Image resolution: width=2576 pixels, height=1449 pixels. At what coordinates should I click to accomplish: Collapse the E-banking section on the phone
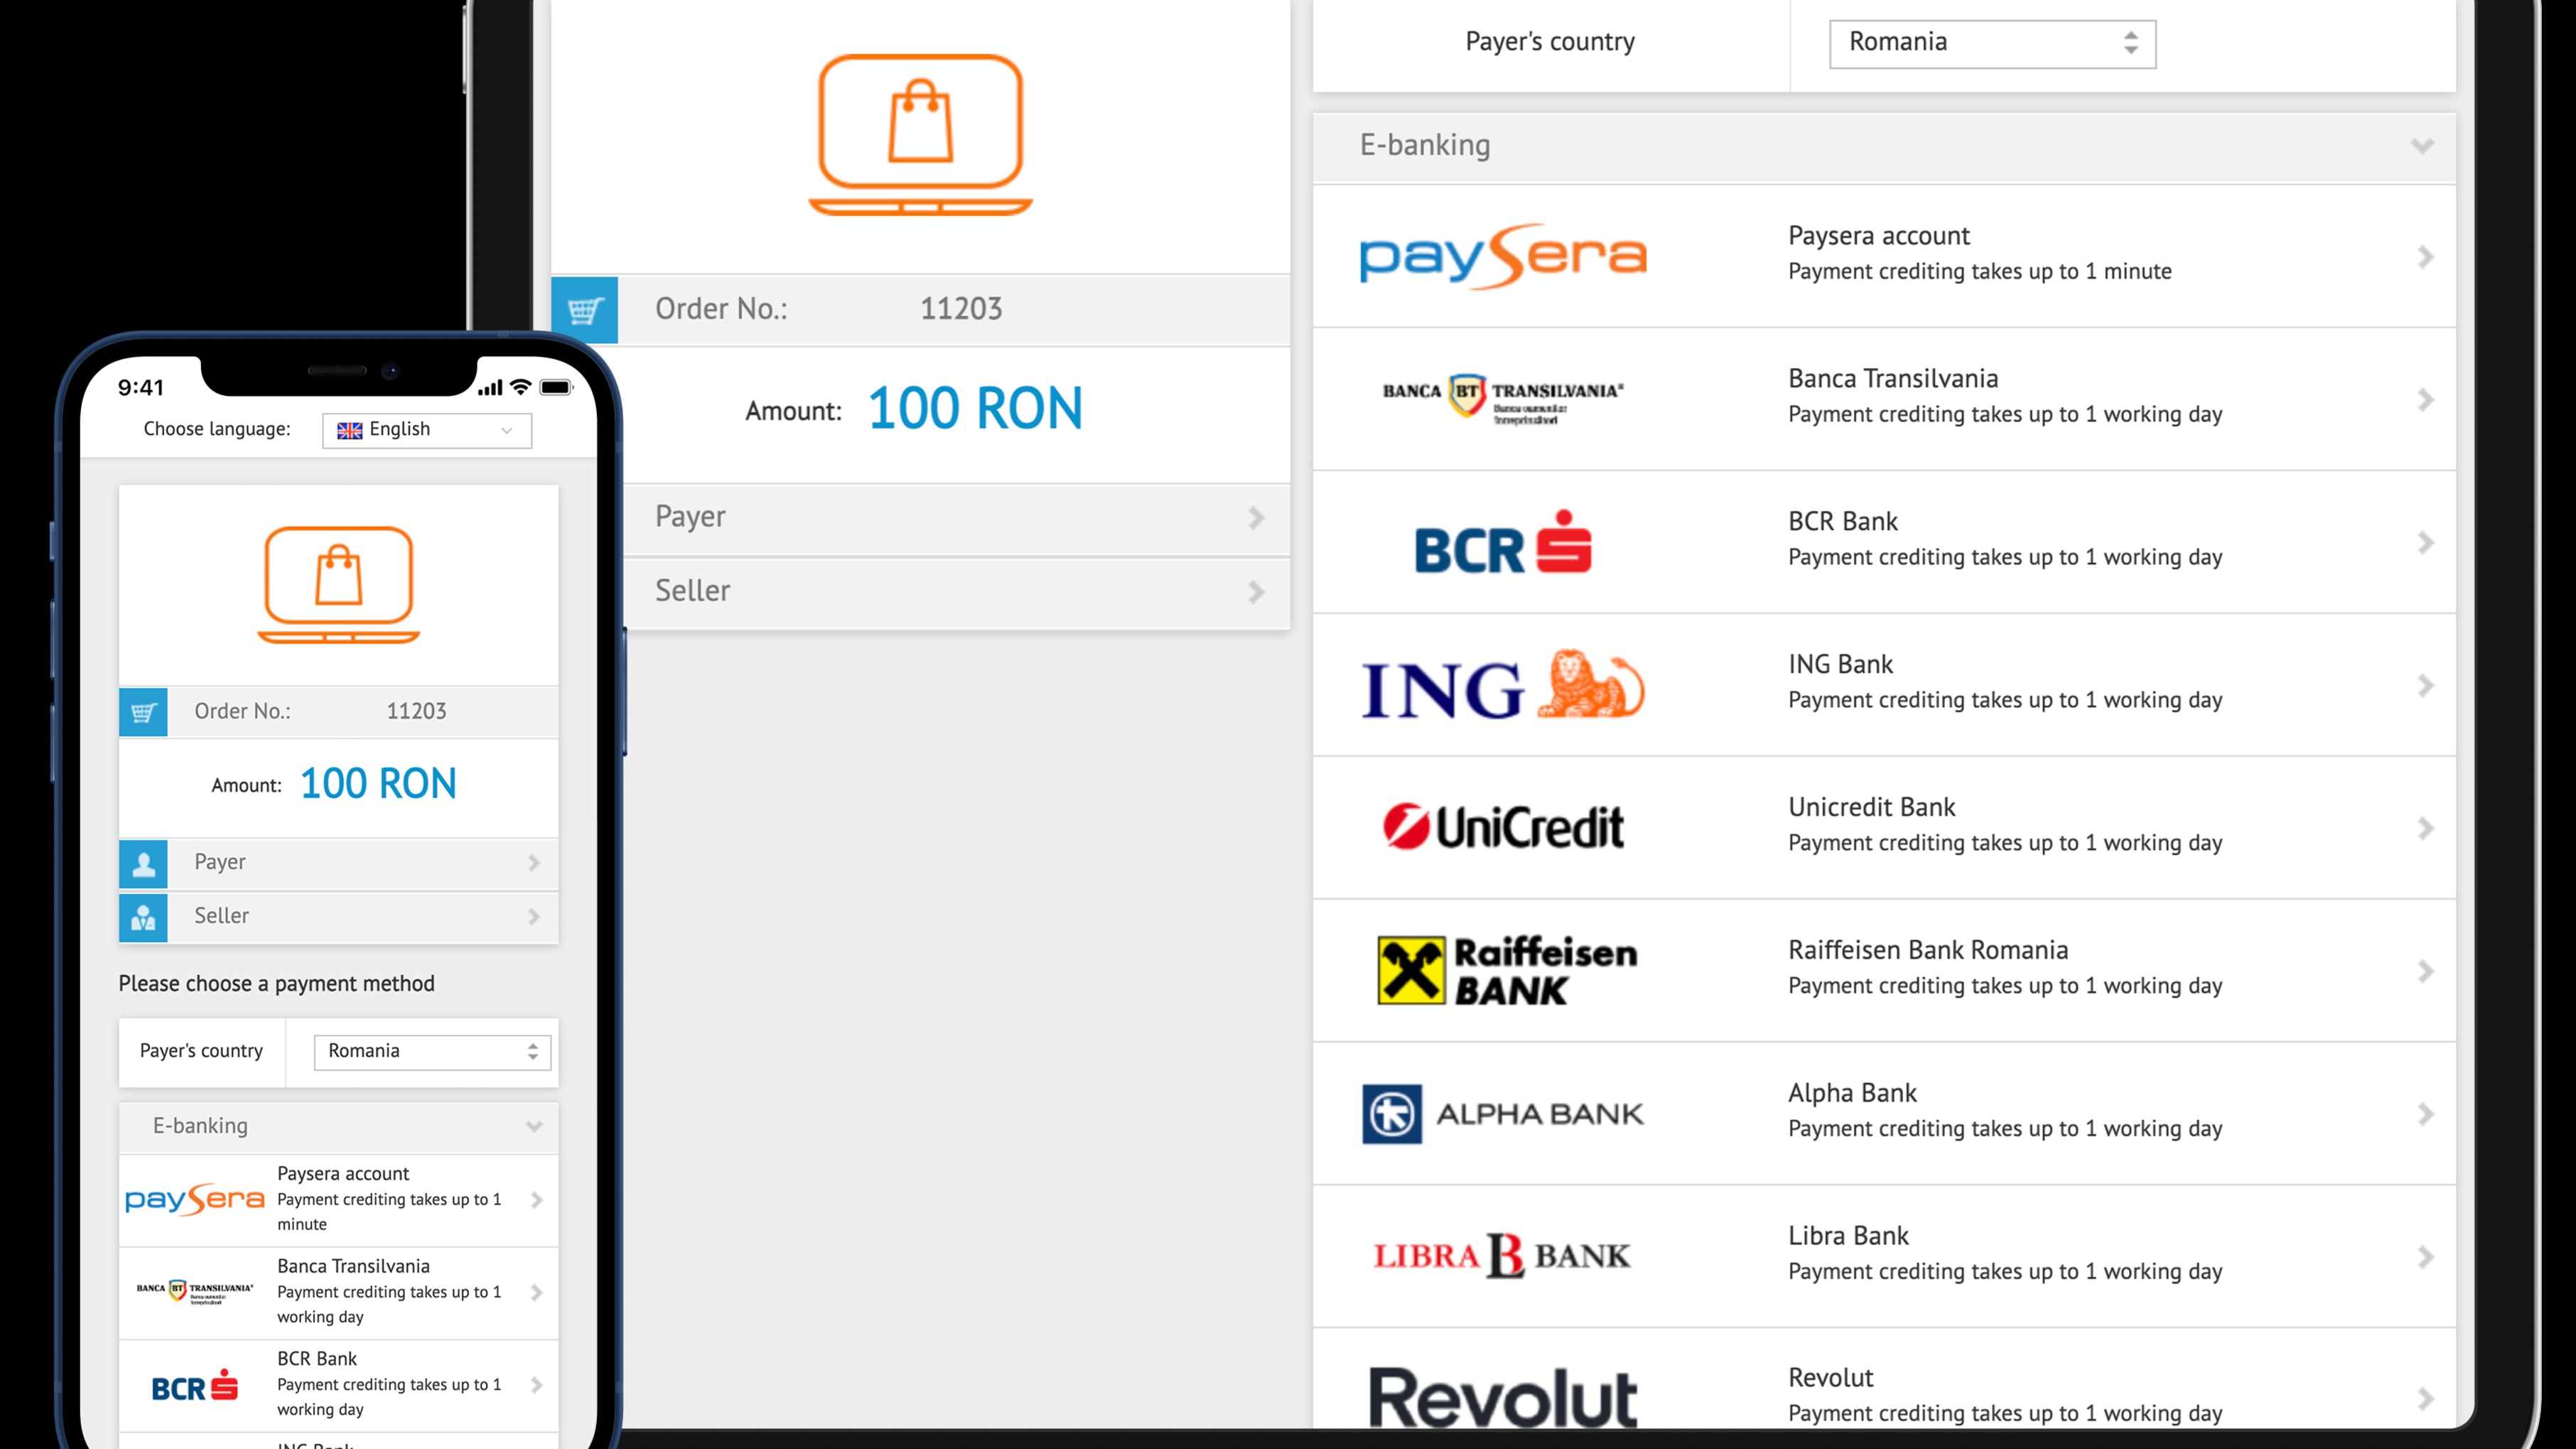pyautogui.click(x=339, y=1127)
